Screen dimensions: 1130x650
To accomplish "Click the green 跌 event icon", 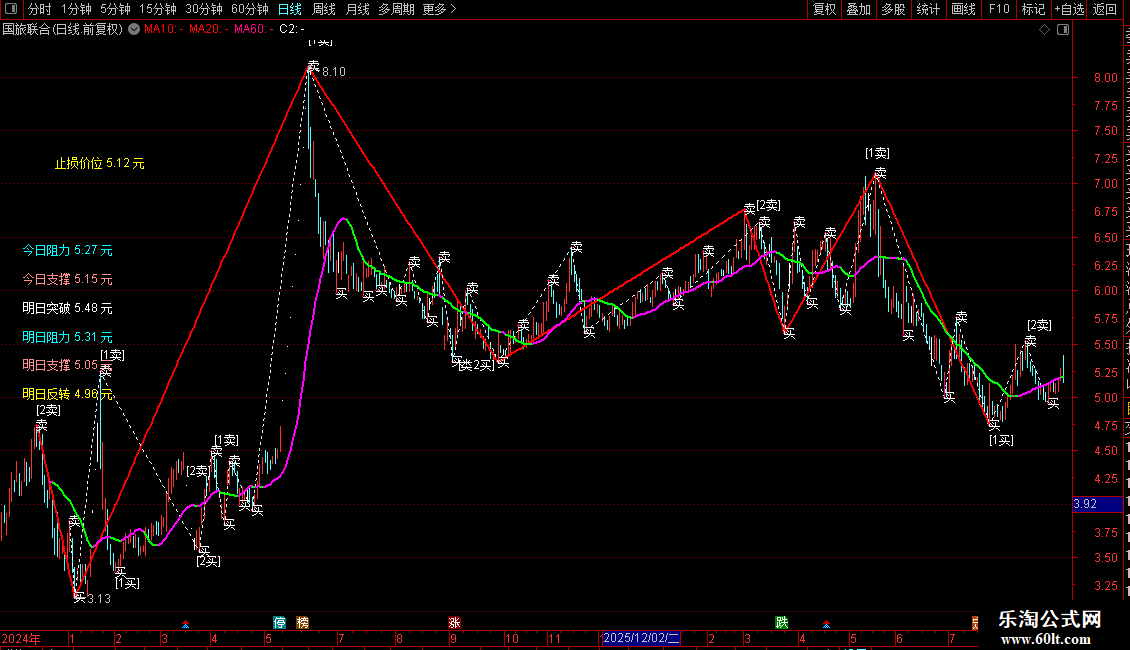I will 781,623.
